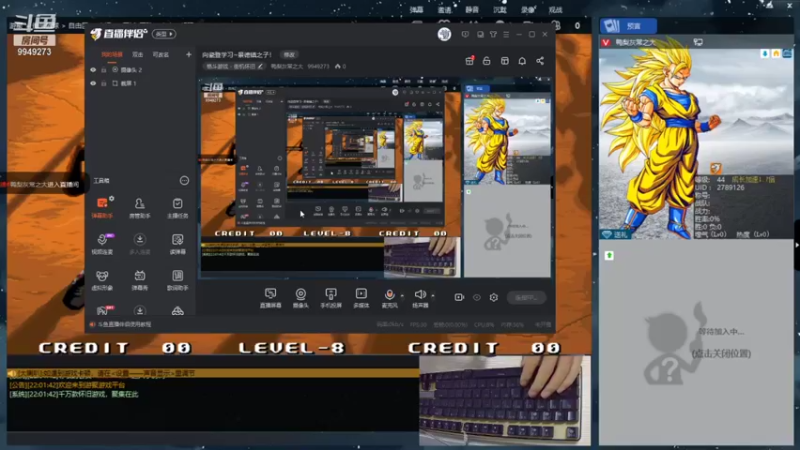Image resolution: width=800 pixels, height=450 pixels.
Task: Add a 手机投屏 phone-cast source
Action: click(331, 297)
